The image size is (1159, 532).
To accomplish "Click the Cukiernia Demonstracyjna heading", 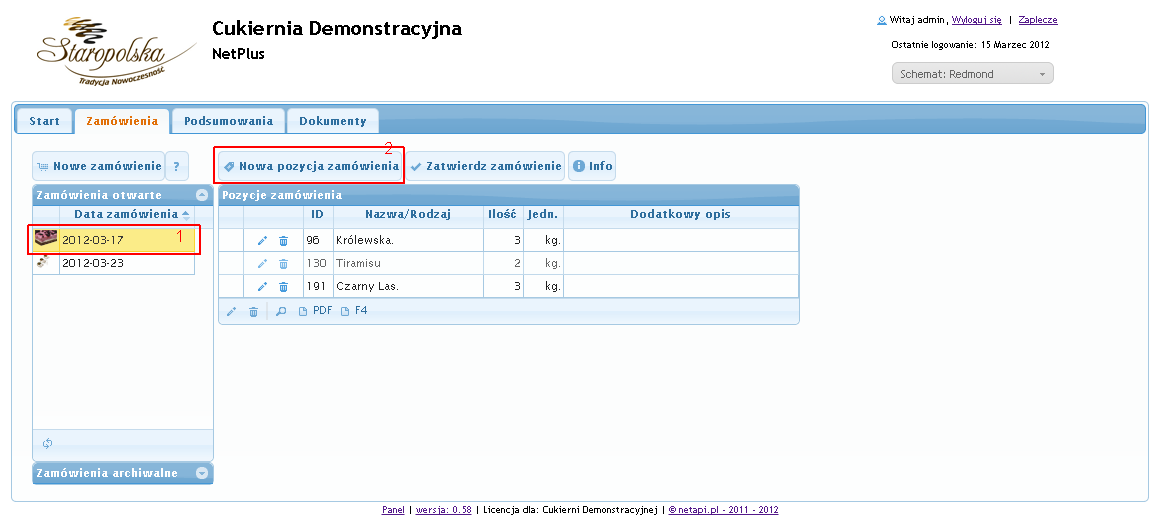I will click(337, 29).
